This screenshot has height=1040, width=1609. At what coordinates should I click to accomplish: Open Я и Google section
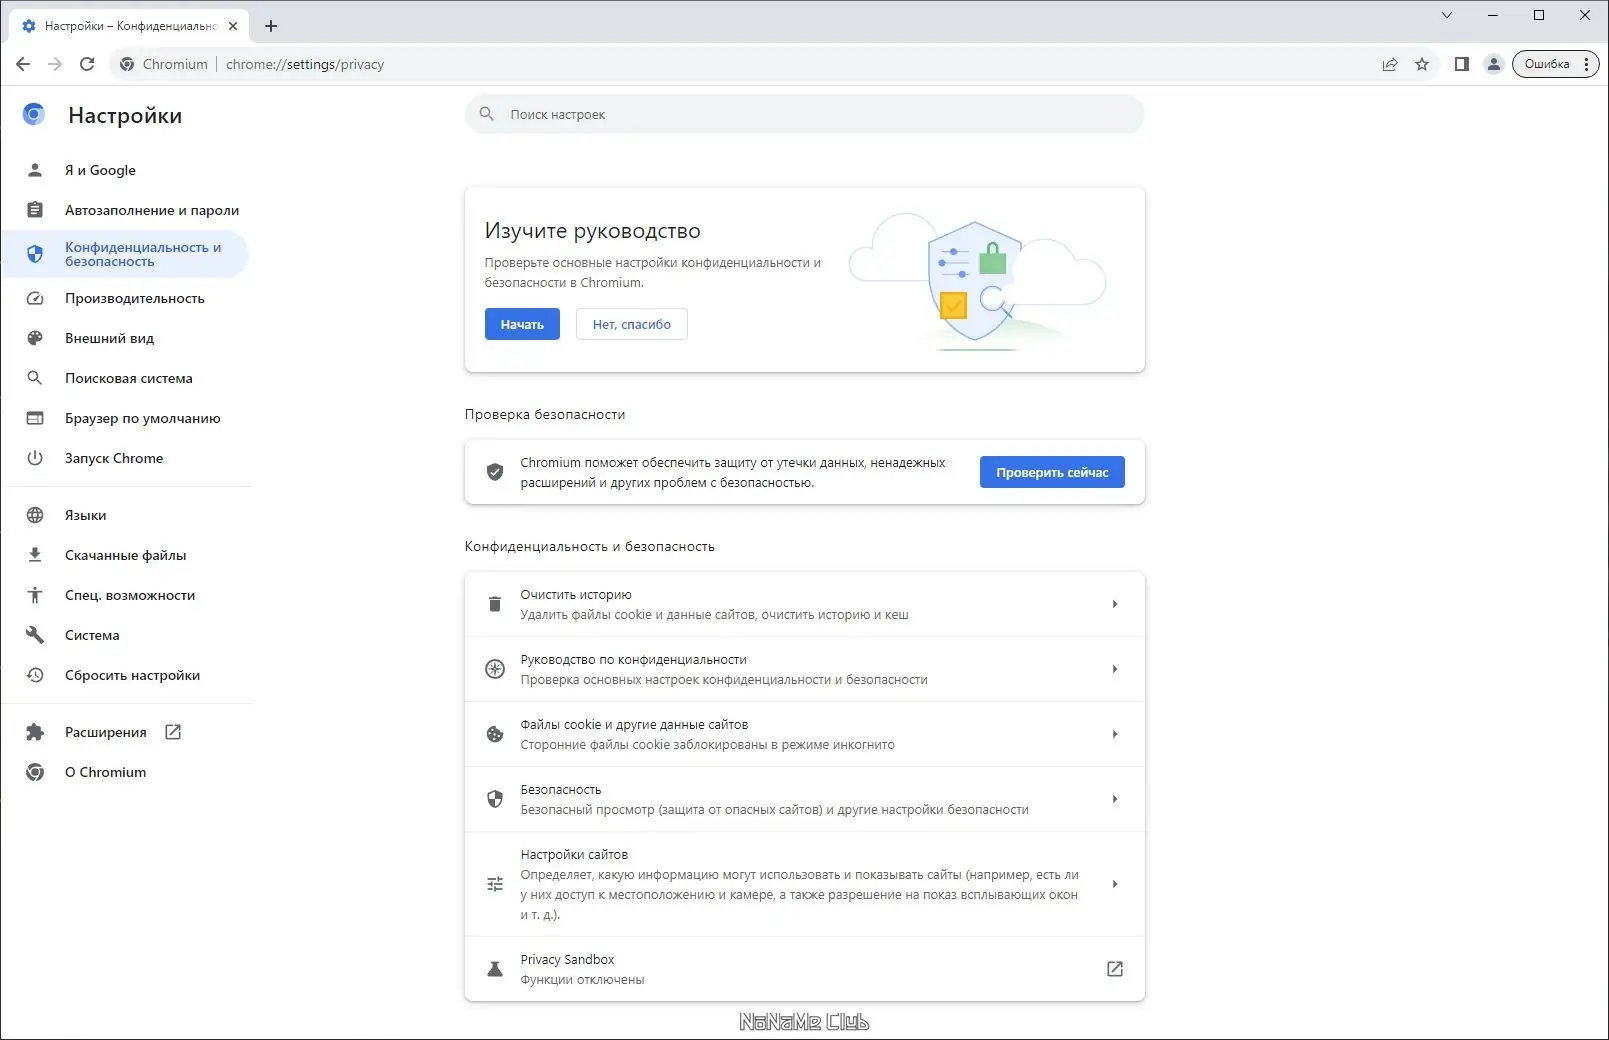coord(126,170)
